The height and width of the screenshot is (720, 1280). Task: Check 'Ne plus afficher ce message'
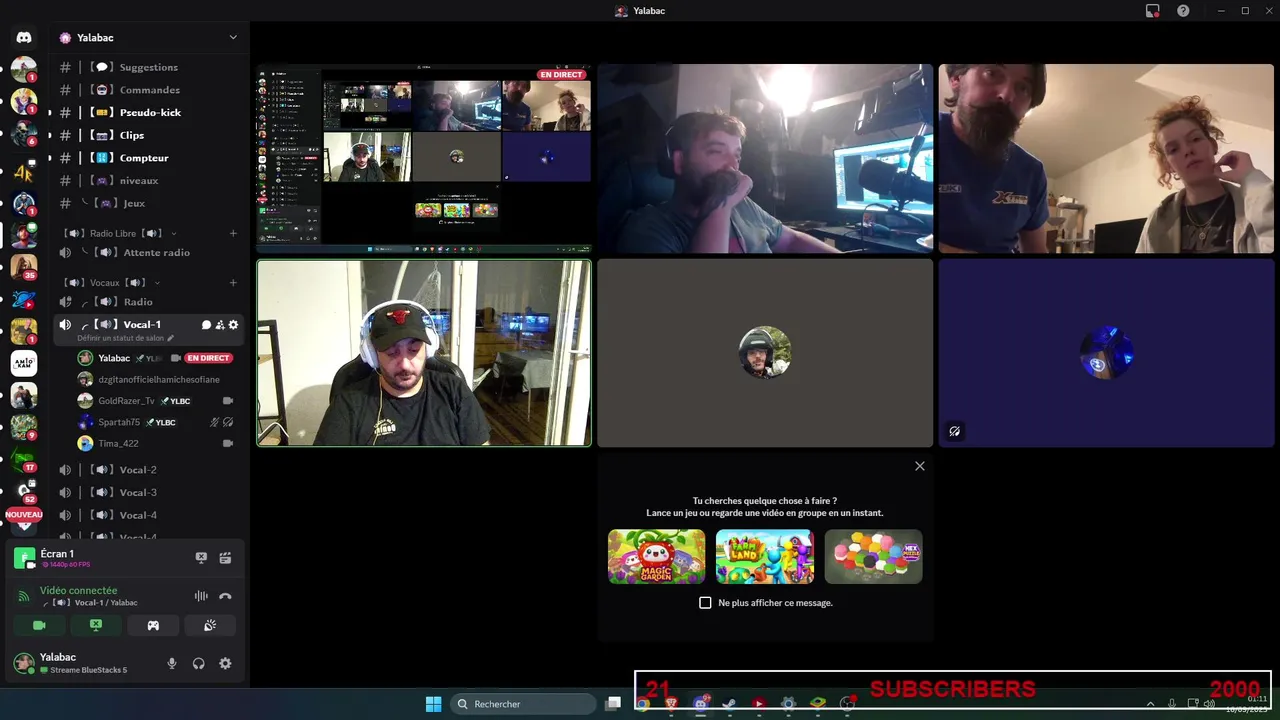tap(705, 603)
